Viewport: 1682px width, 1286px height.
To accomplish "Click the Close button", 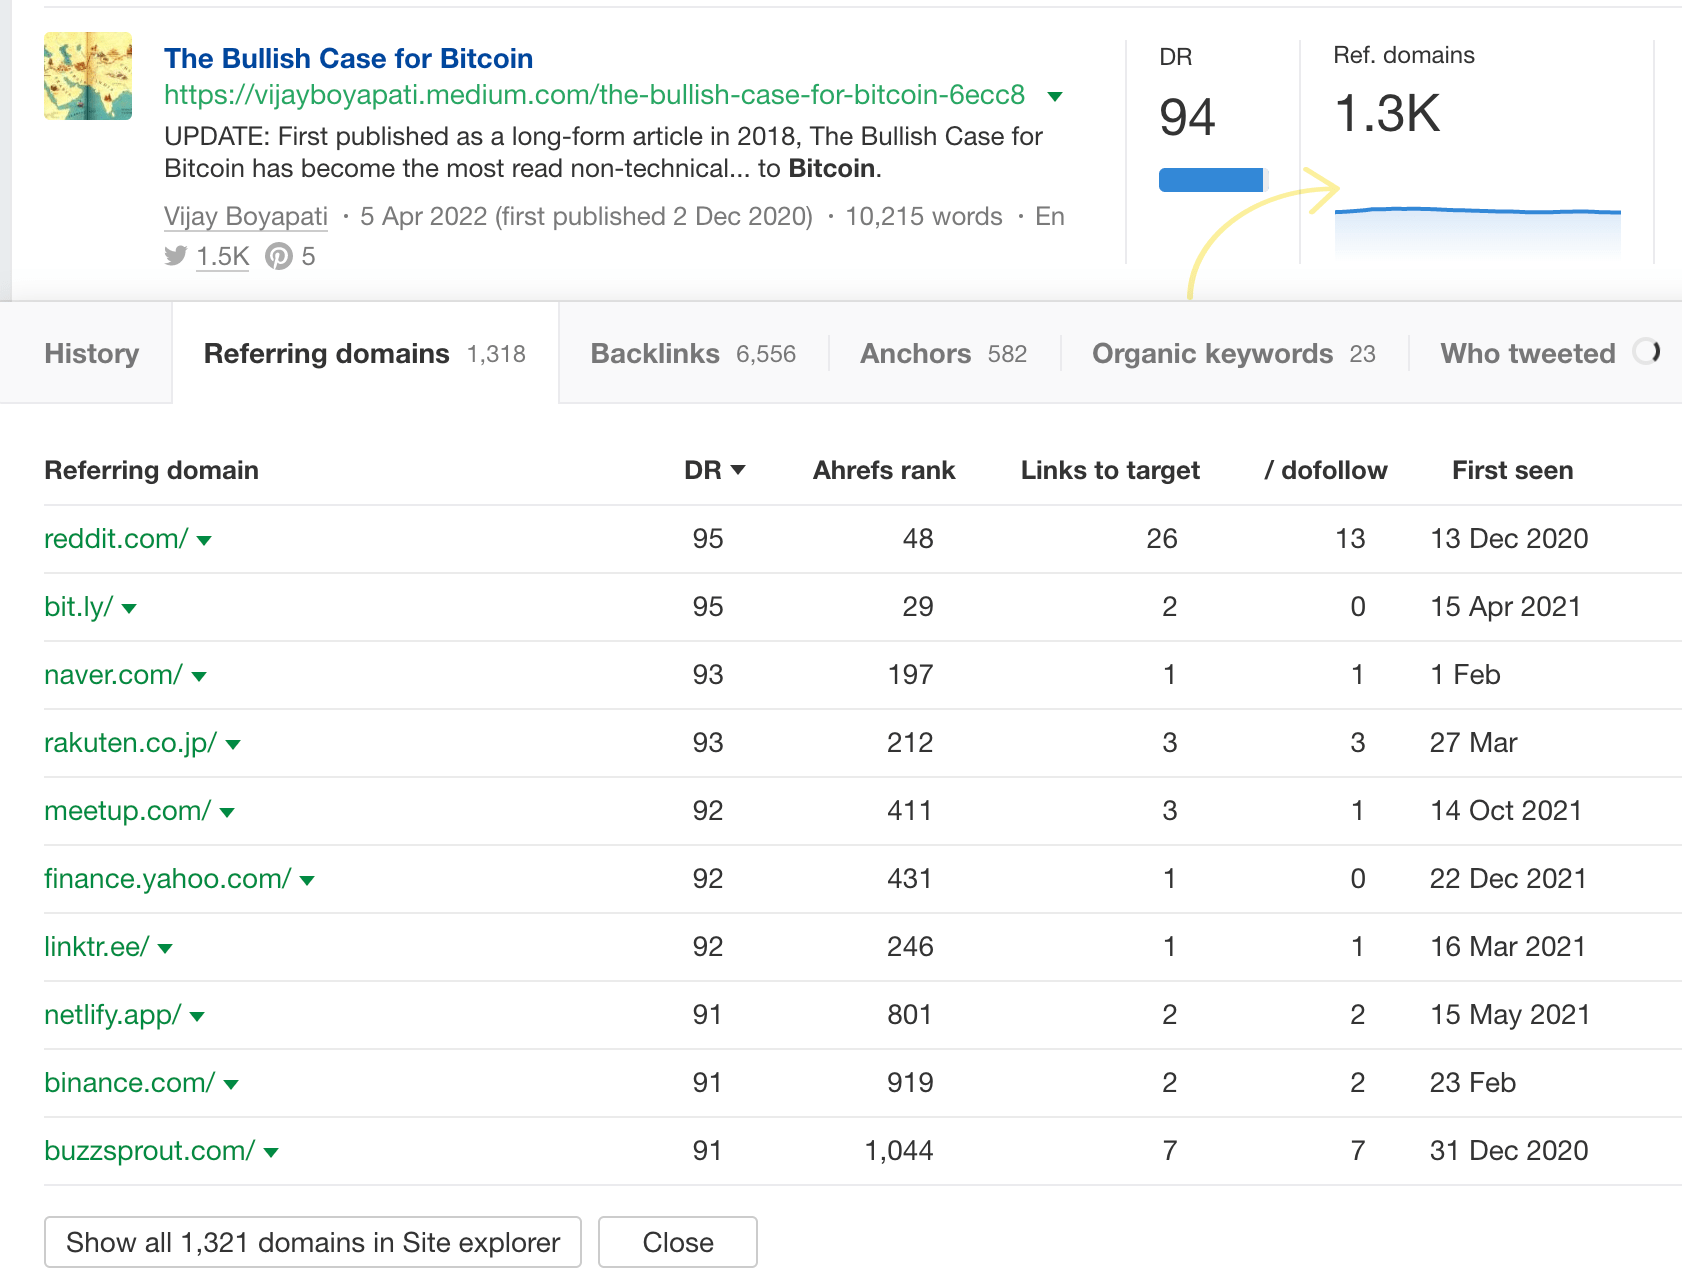I will (x=677, y=1242).
